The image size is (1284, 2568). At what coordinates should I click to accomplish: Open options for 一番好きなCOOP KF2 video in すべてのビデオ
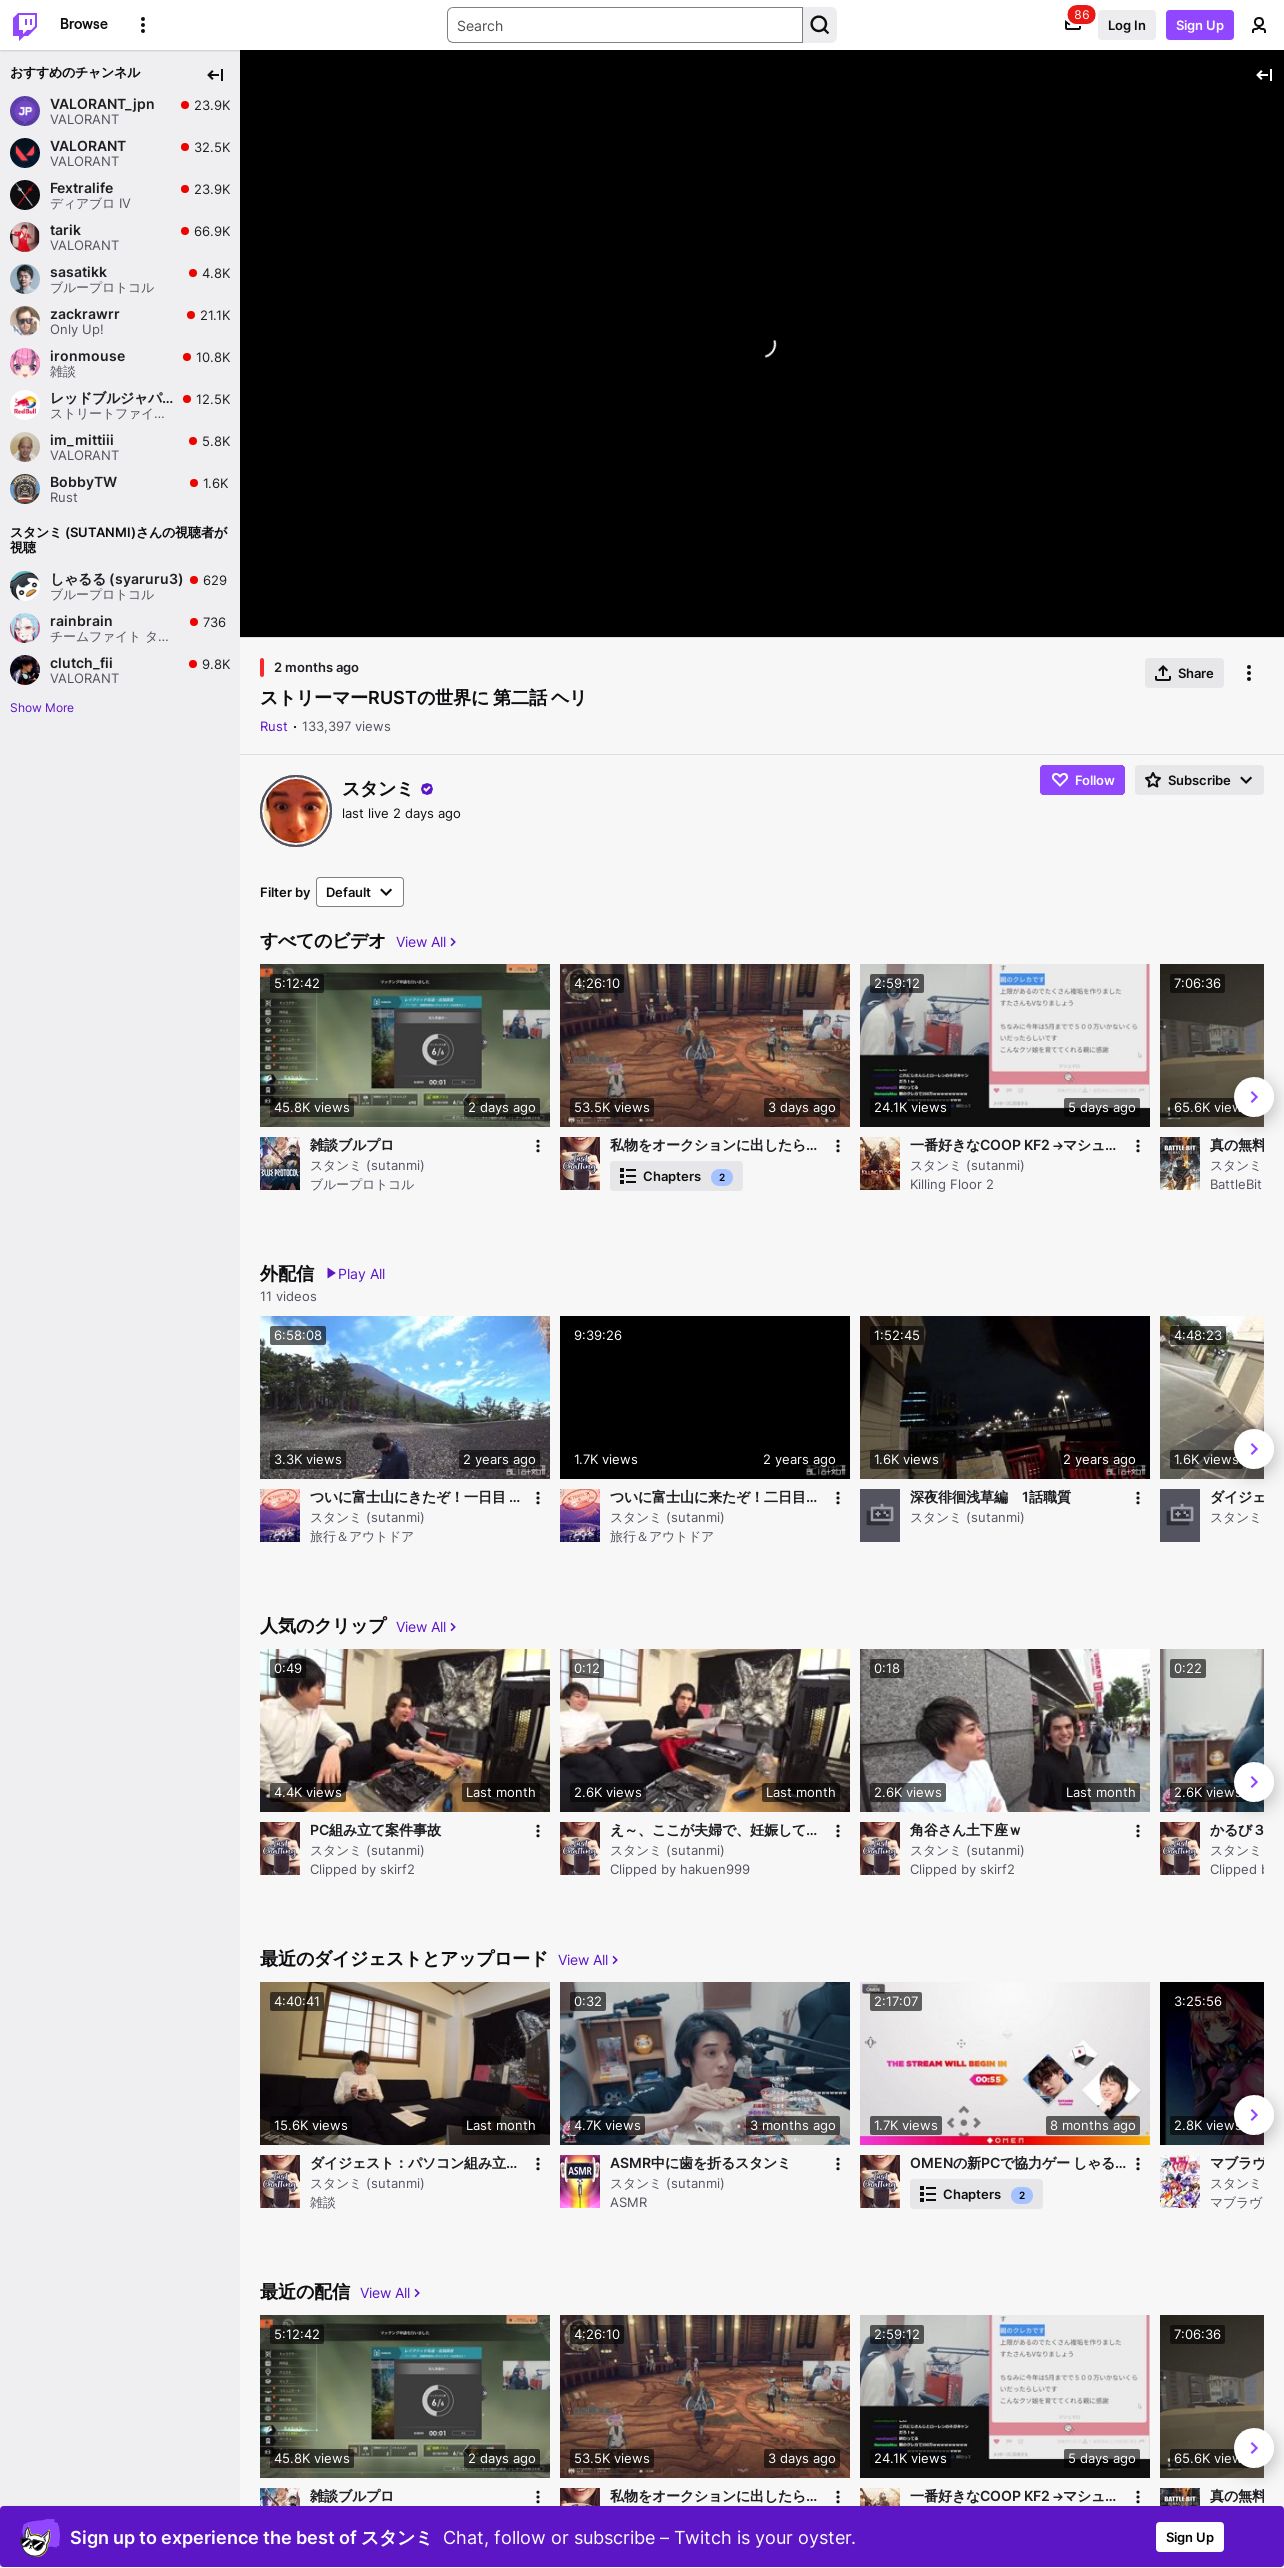coord(1138,1146)
